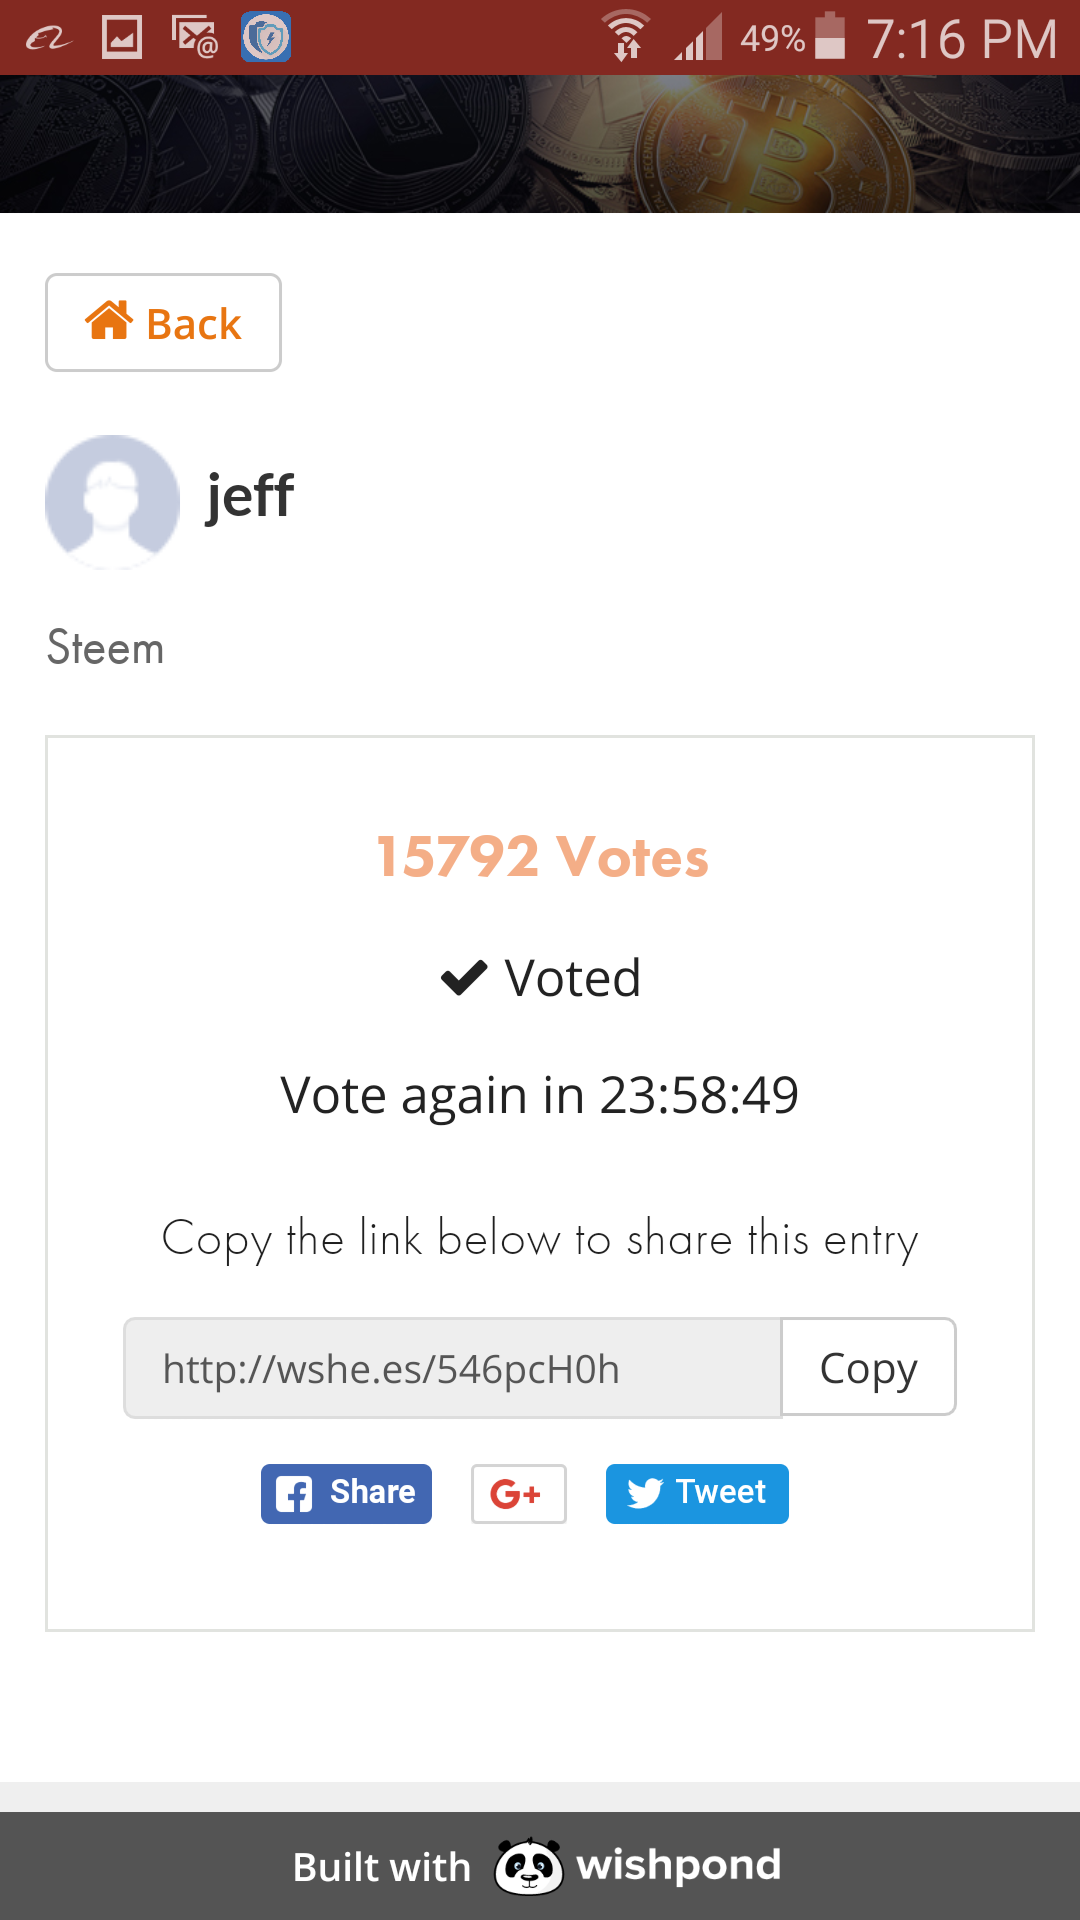The image size is (1080, 1920).
Task: Tap the 15792 Votes count
Action: coord(542,857)
